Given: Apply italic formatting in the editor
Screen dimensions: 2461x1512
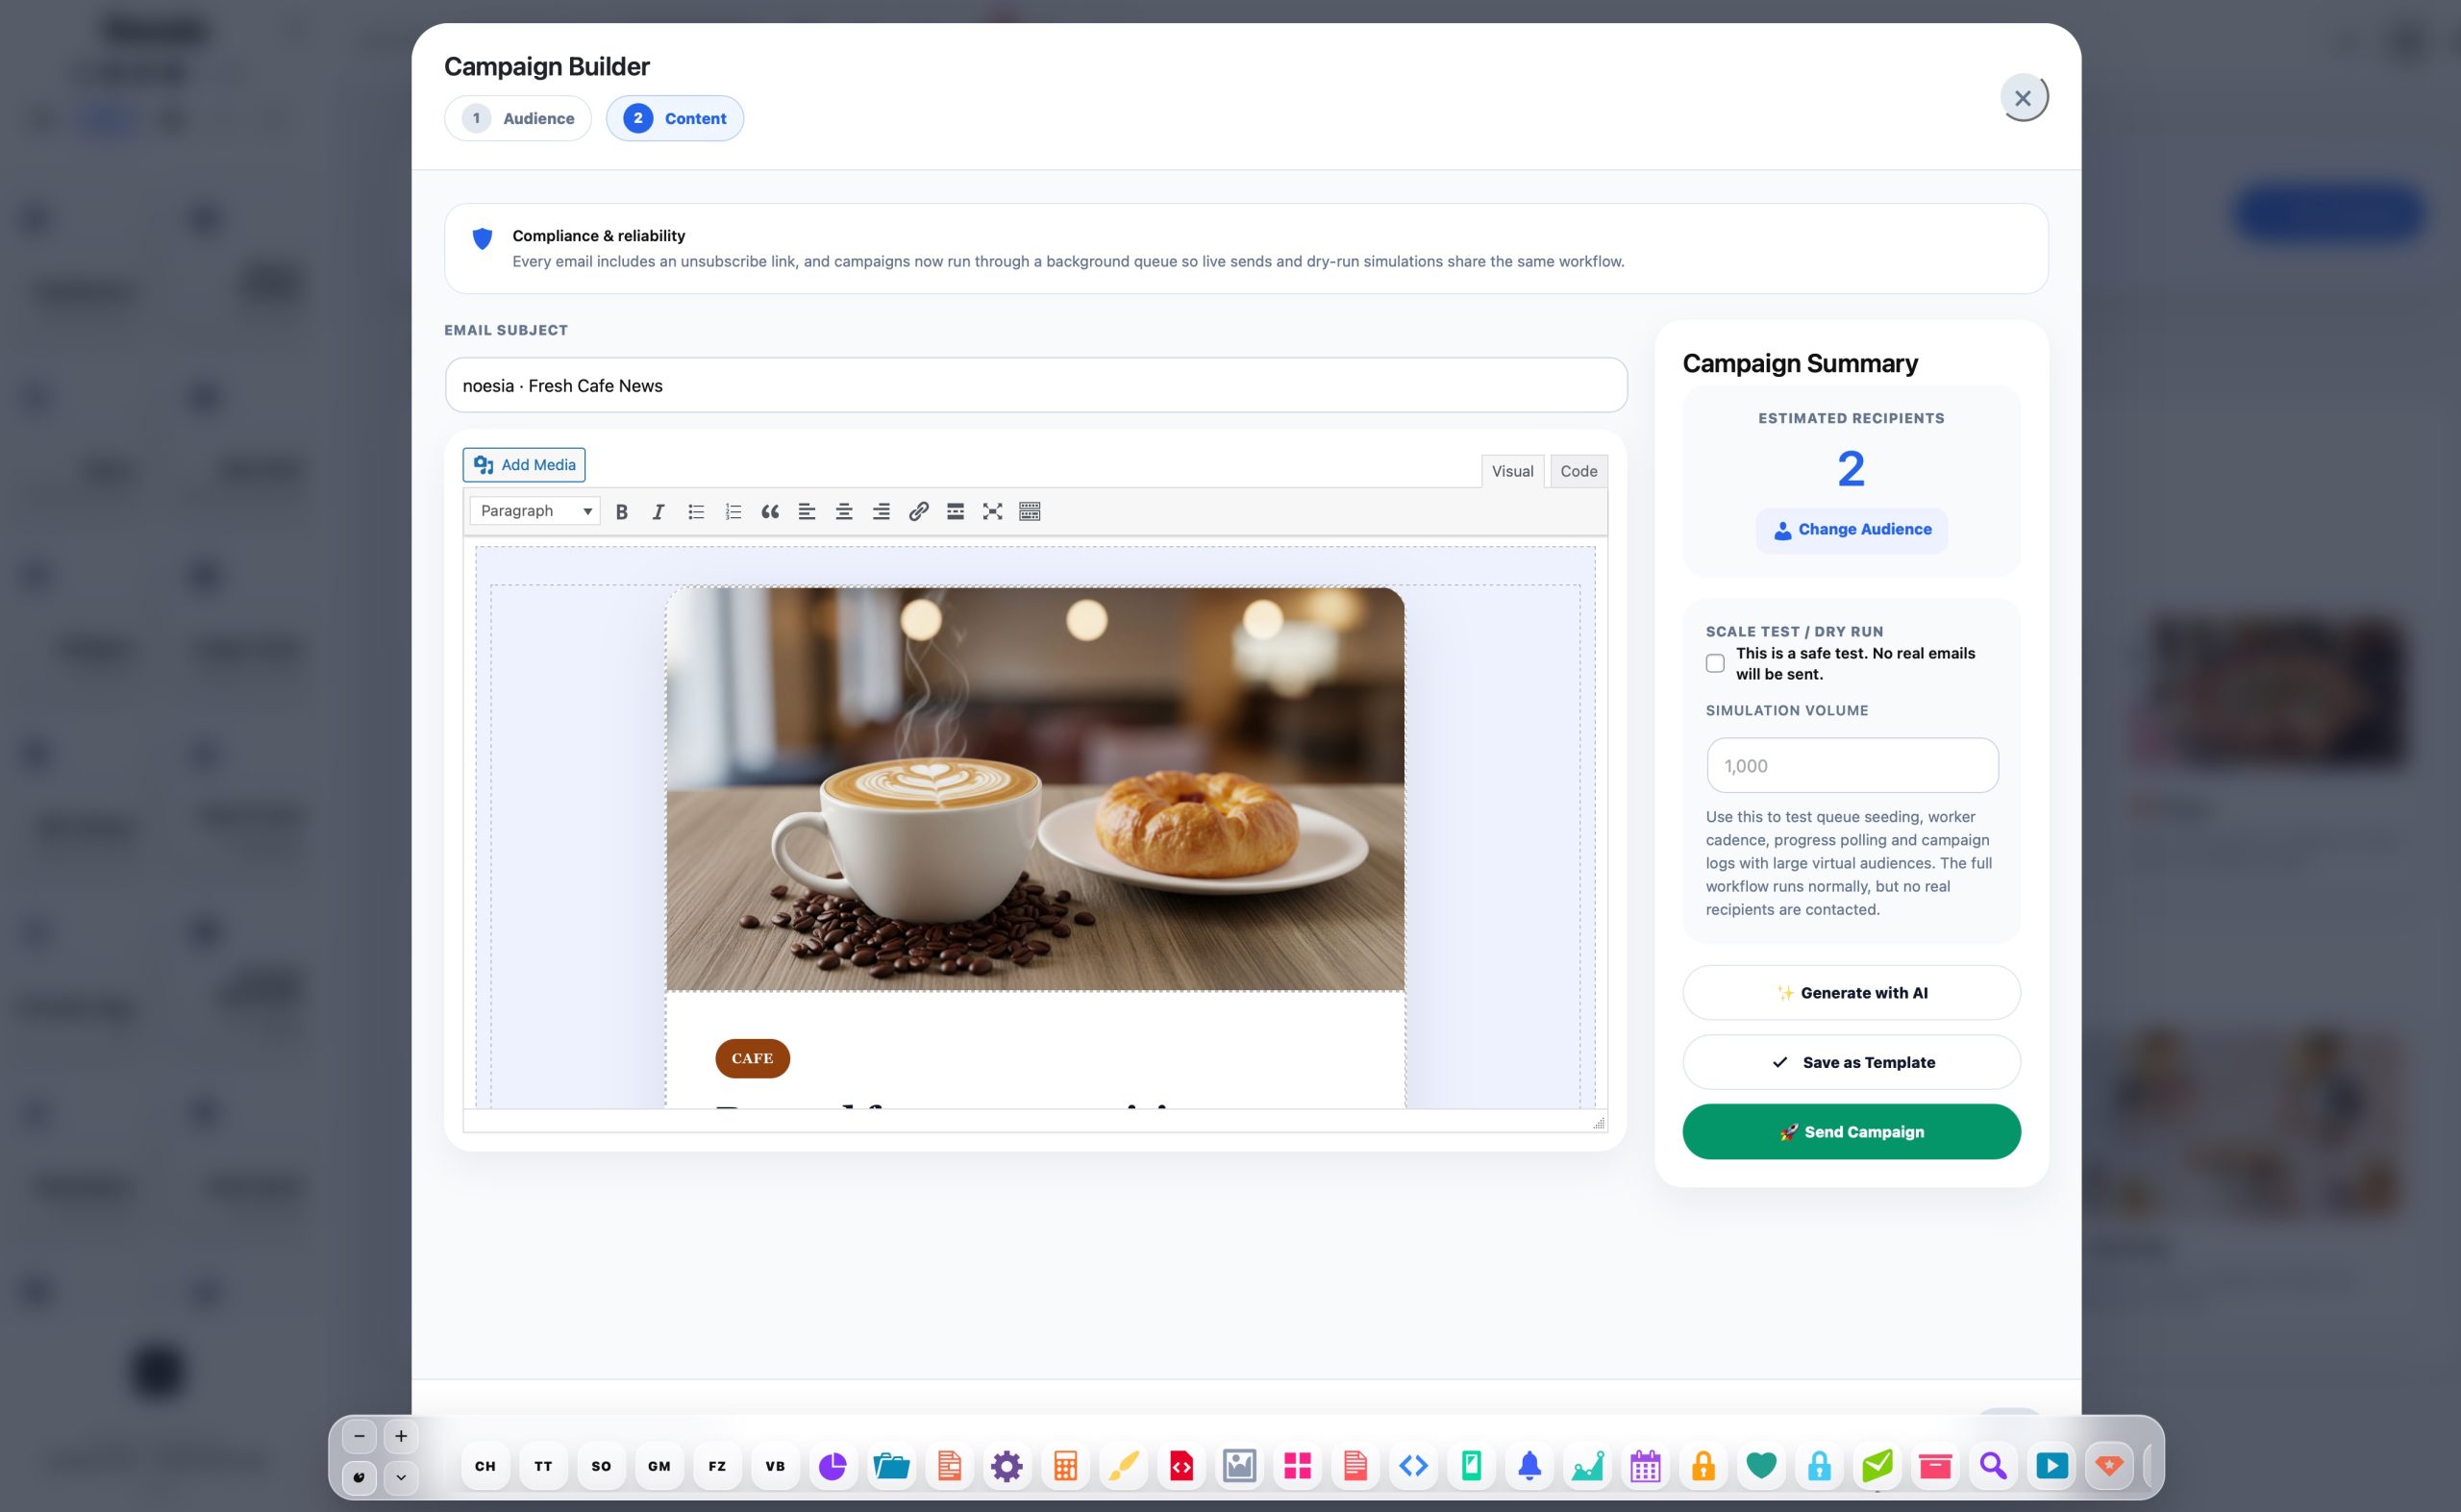Looking at the screenshot, I should click(x=658, y=511).
